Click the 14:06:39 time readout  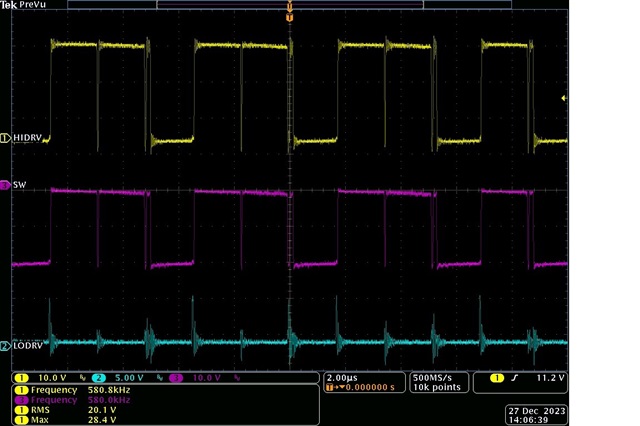click(x=528, y=420)
